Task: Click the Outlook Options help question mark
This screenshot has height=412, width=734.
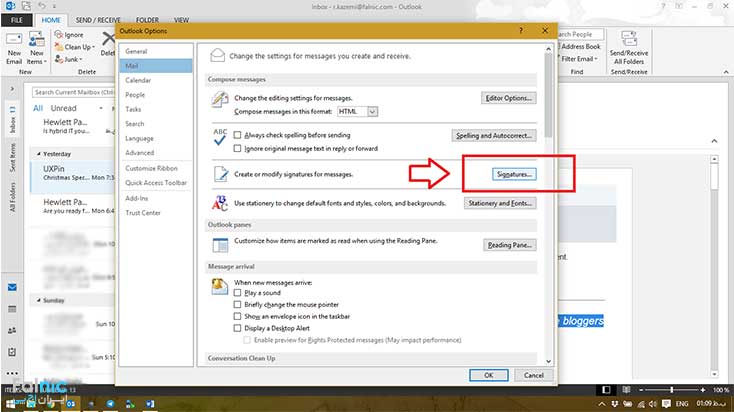Action: (521, 31)
